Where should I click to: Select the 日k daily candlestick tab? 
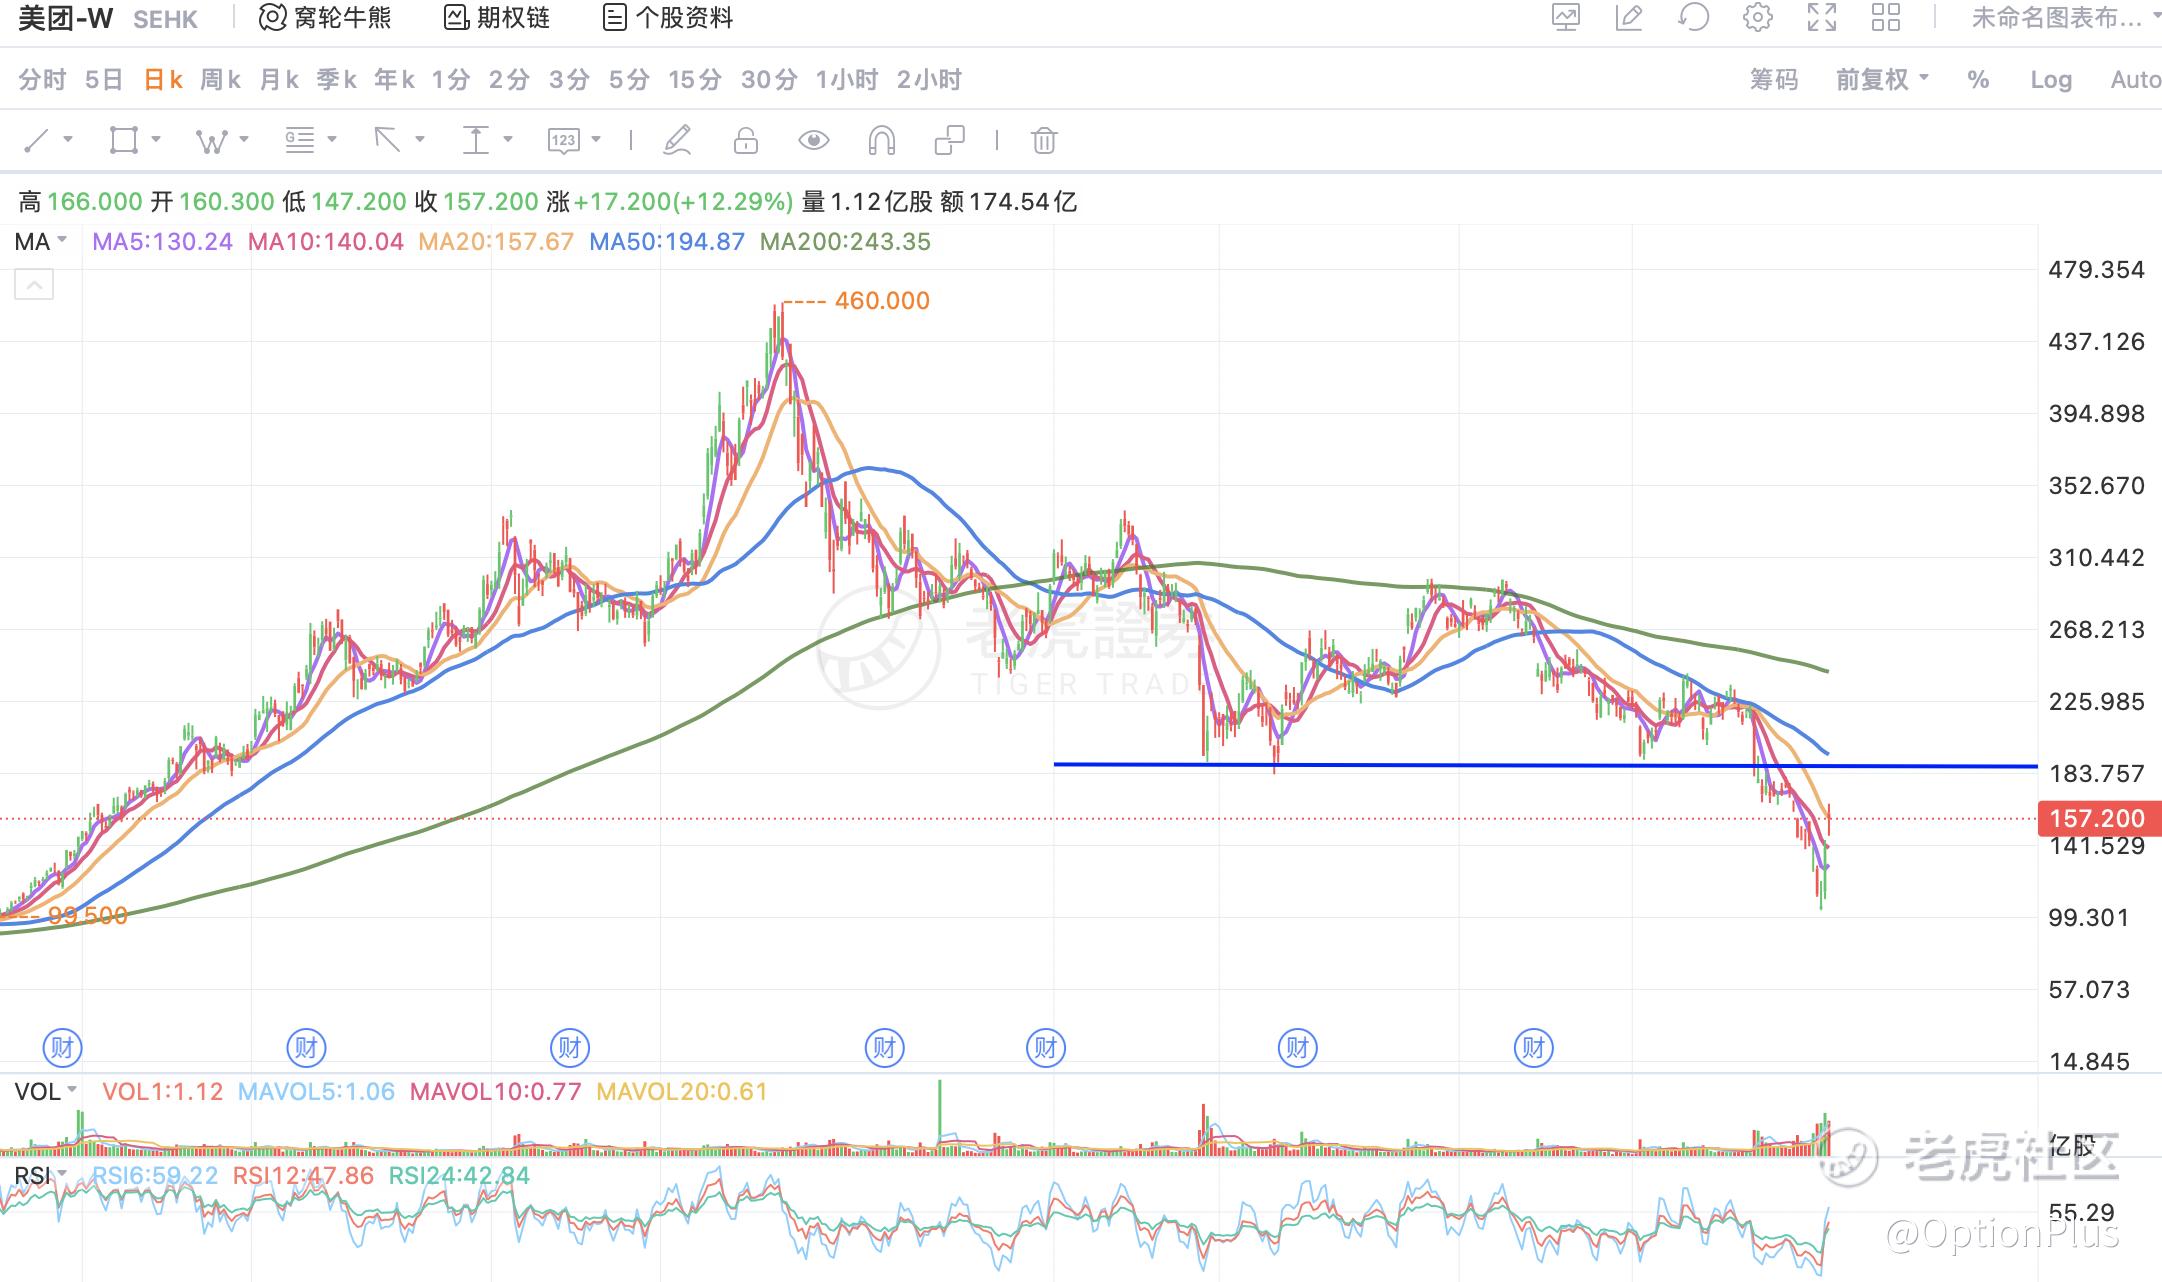163,80
